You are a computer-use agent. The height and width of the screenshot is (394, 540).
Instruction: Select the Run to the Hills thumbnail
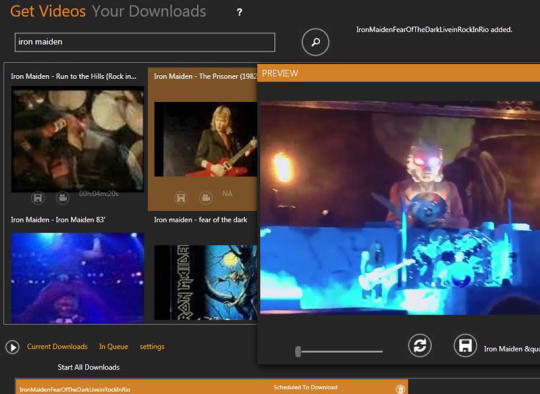pos(77,139)
